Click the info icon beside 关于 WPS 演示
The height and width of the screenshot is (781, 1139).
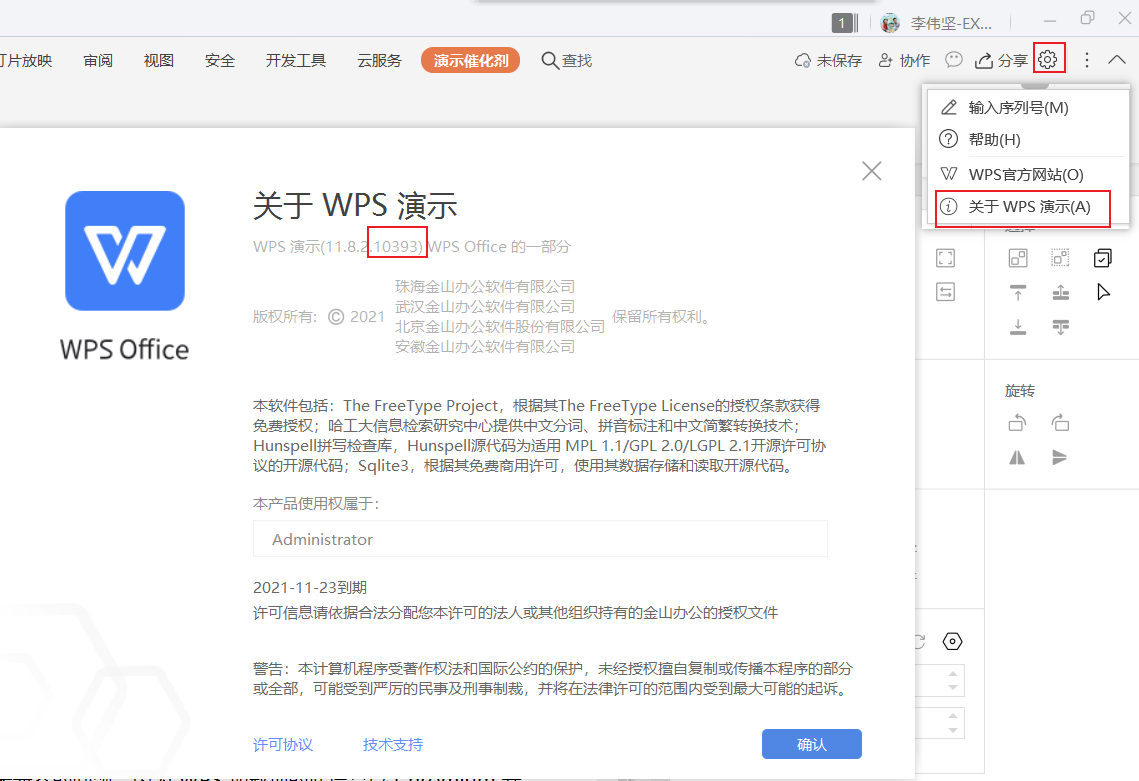click(949, 207)
